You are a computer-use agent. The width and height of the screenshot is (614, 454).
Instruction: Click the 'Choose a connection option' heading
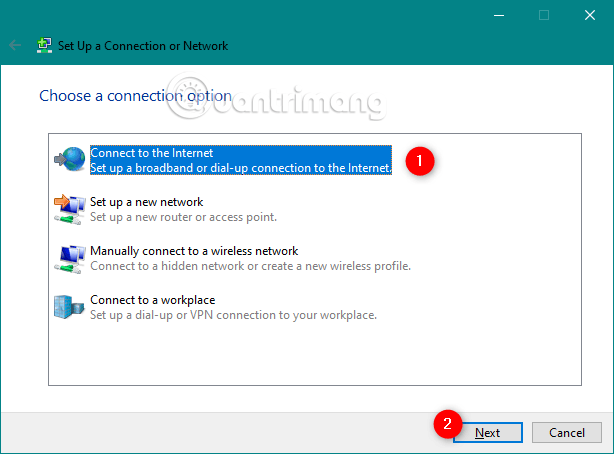point(135,96)
